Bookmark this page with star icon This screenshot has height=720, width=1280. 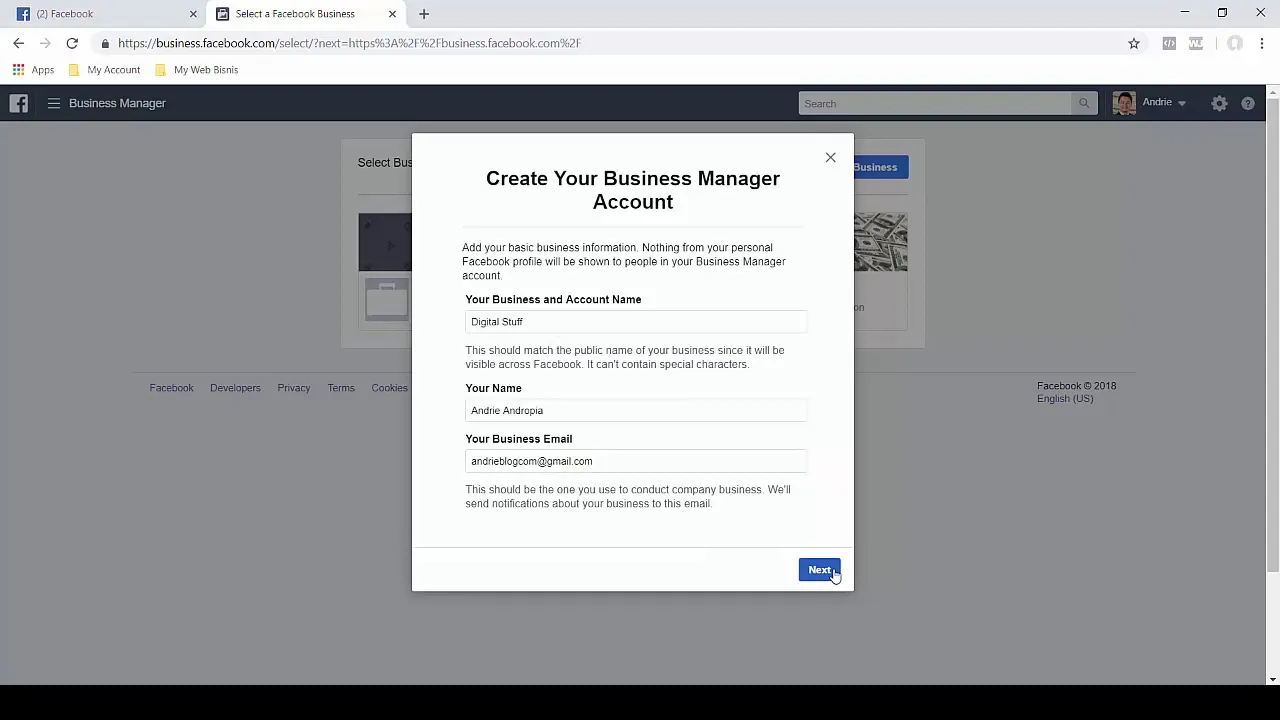point(1134,43)
